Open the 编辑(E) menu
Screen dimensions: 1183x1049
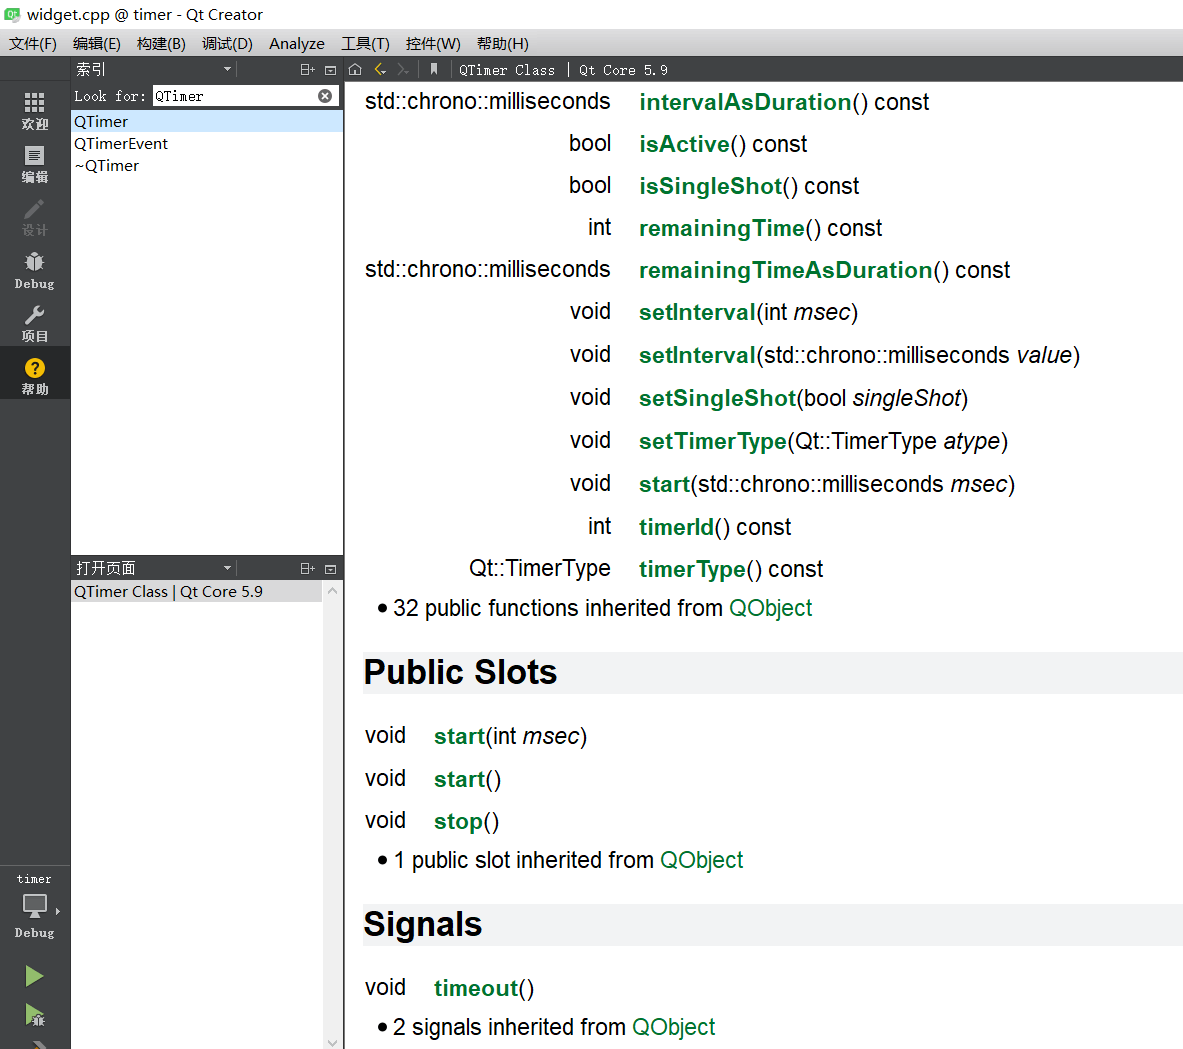(97, 44)
